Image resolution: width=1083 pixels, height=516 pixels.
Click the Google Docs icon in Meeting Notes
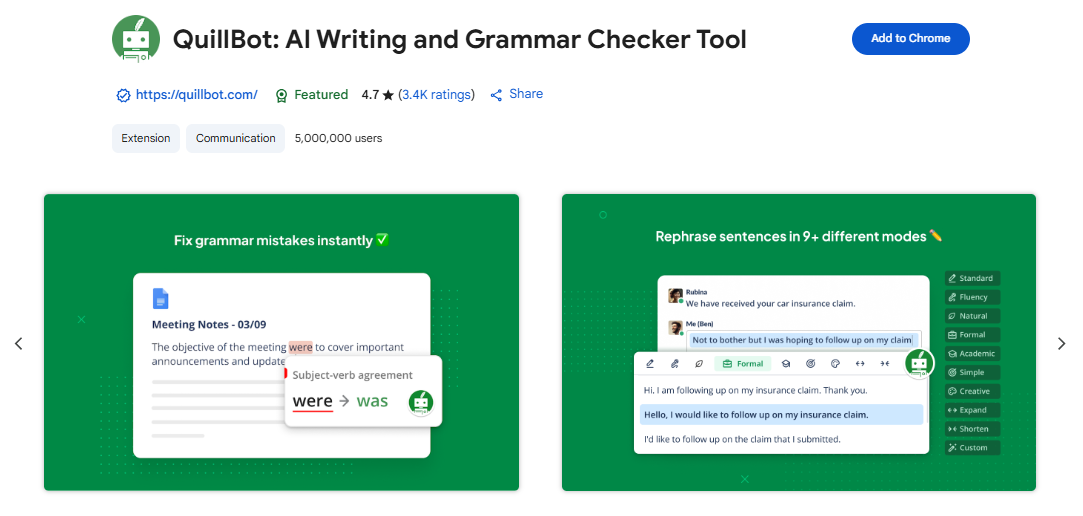pyautogui.click(x=161, y=298)
